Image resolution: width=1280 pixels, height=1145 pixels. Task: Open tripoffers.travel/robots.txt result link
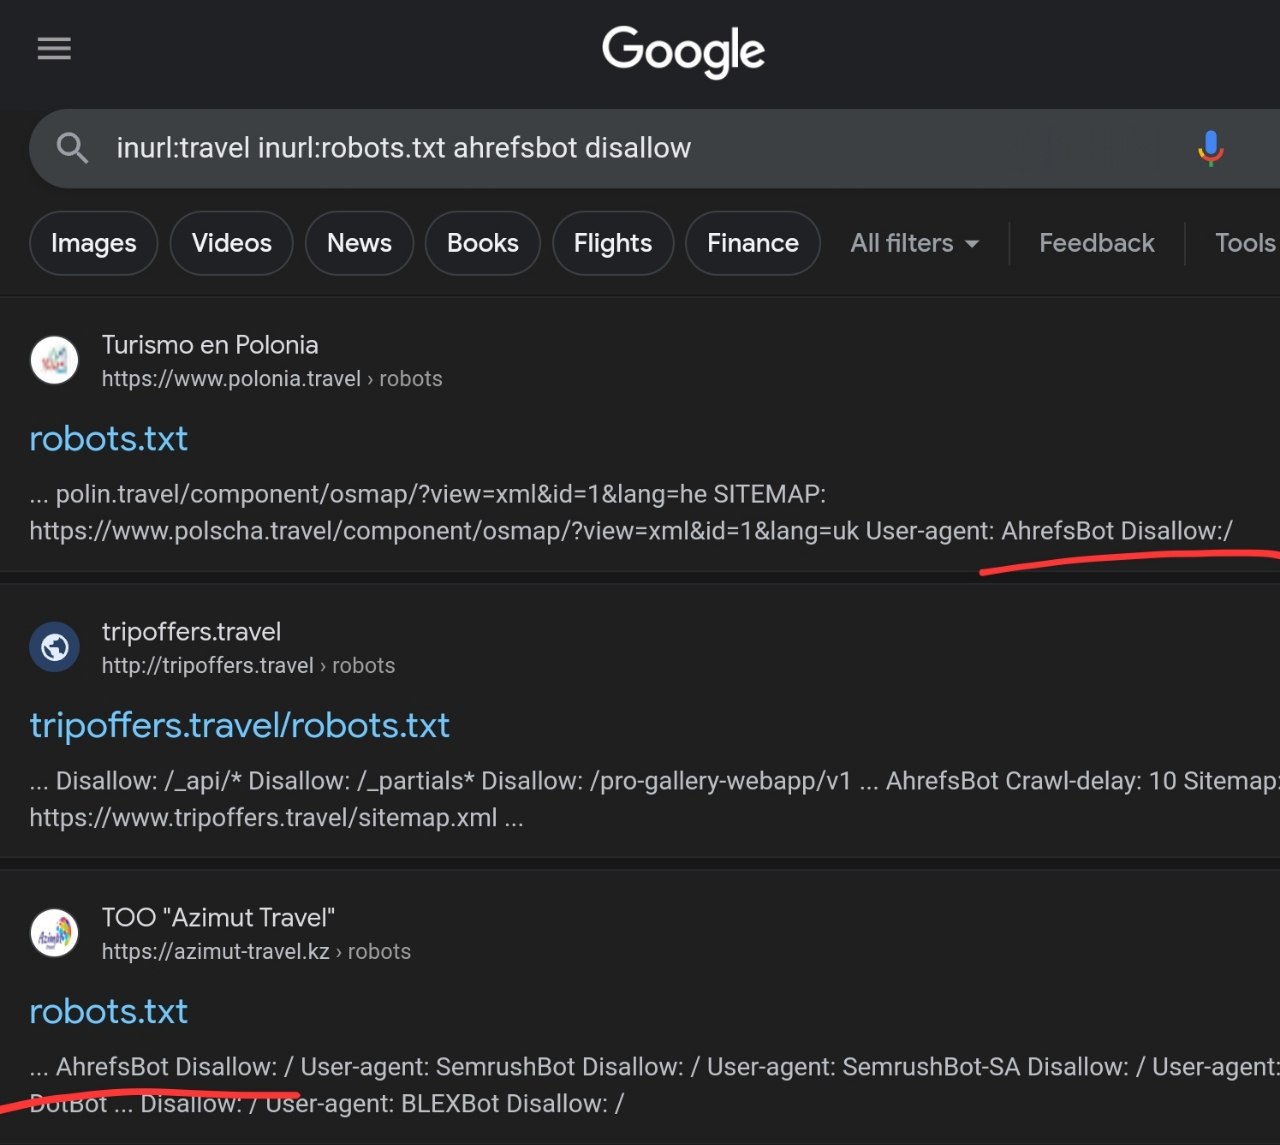[239, 725]
